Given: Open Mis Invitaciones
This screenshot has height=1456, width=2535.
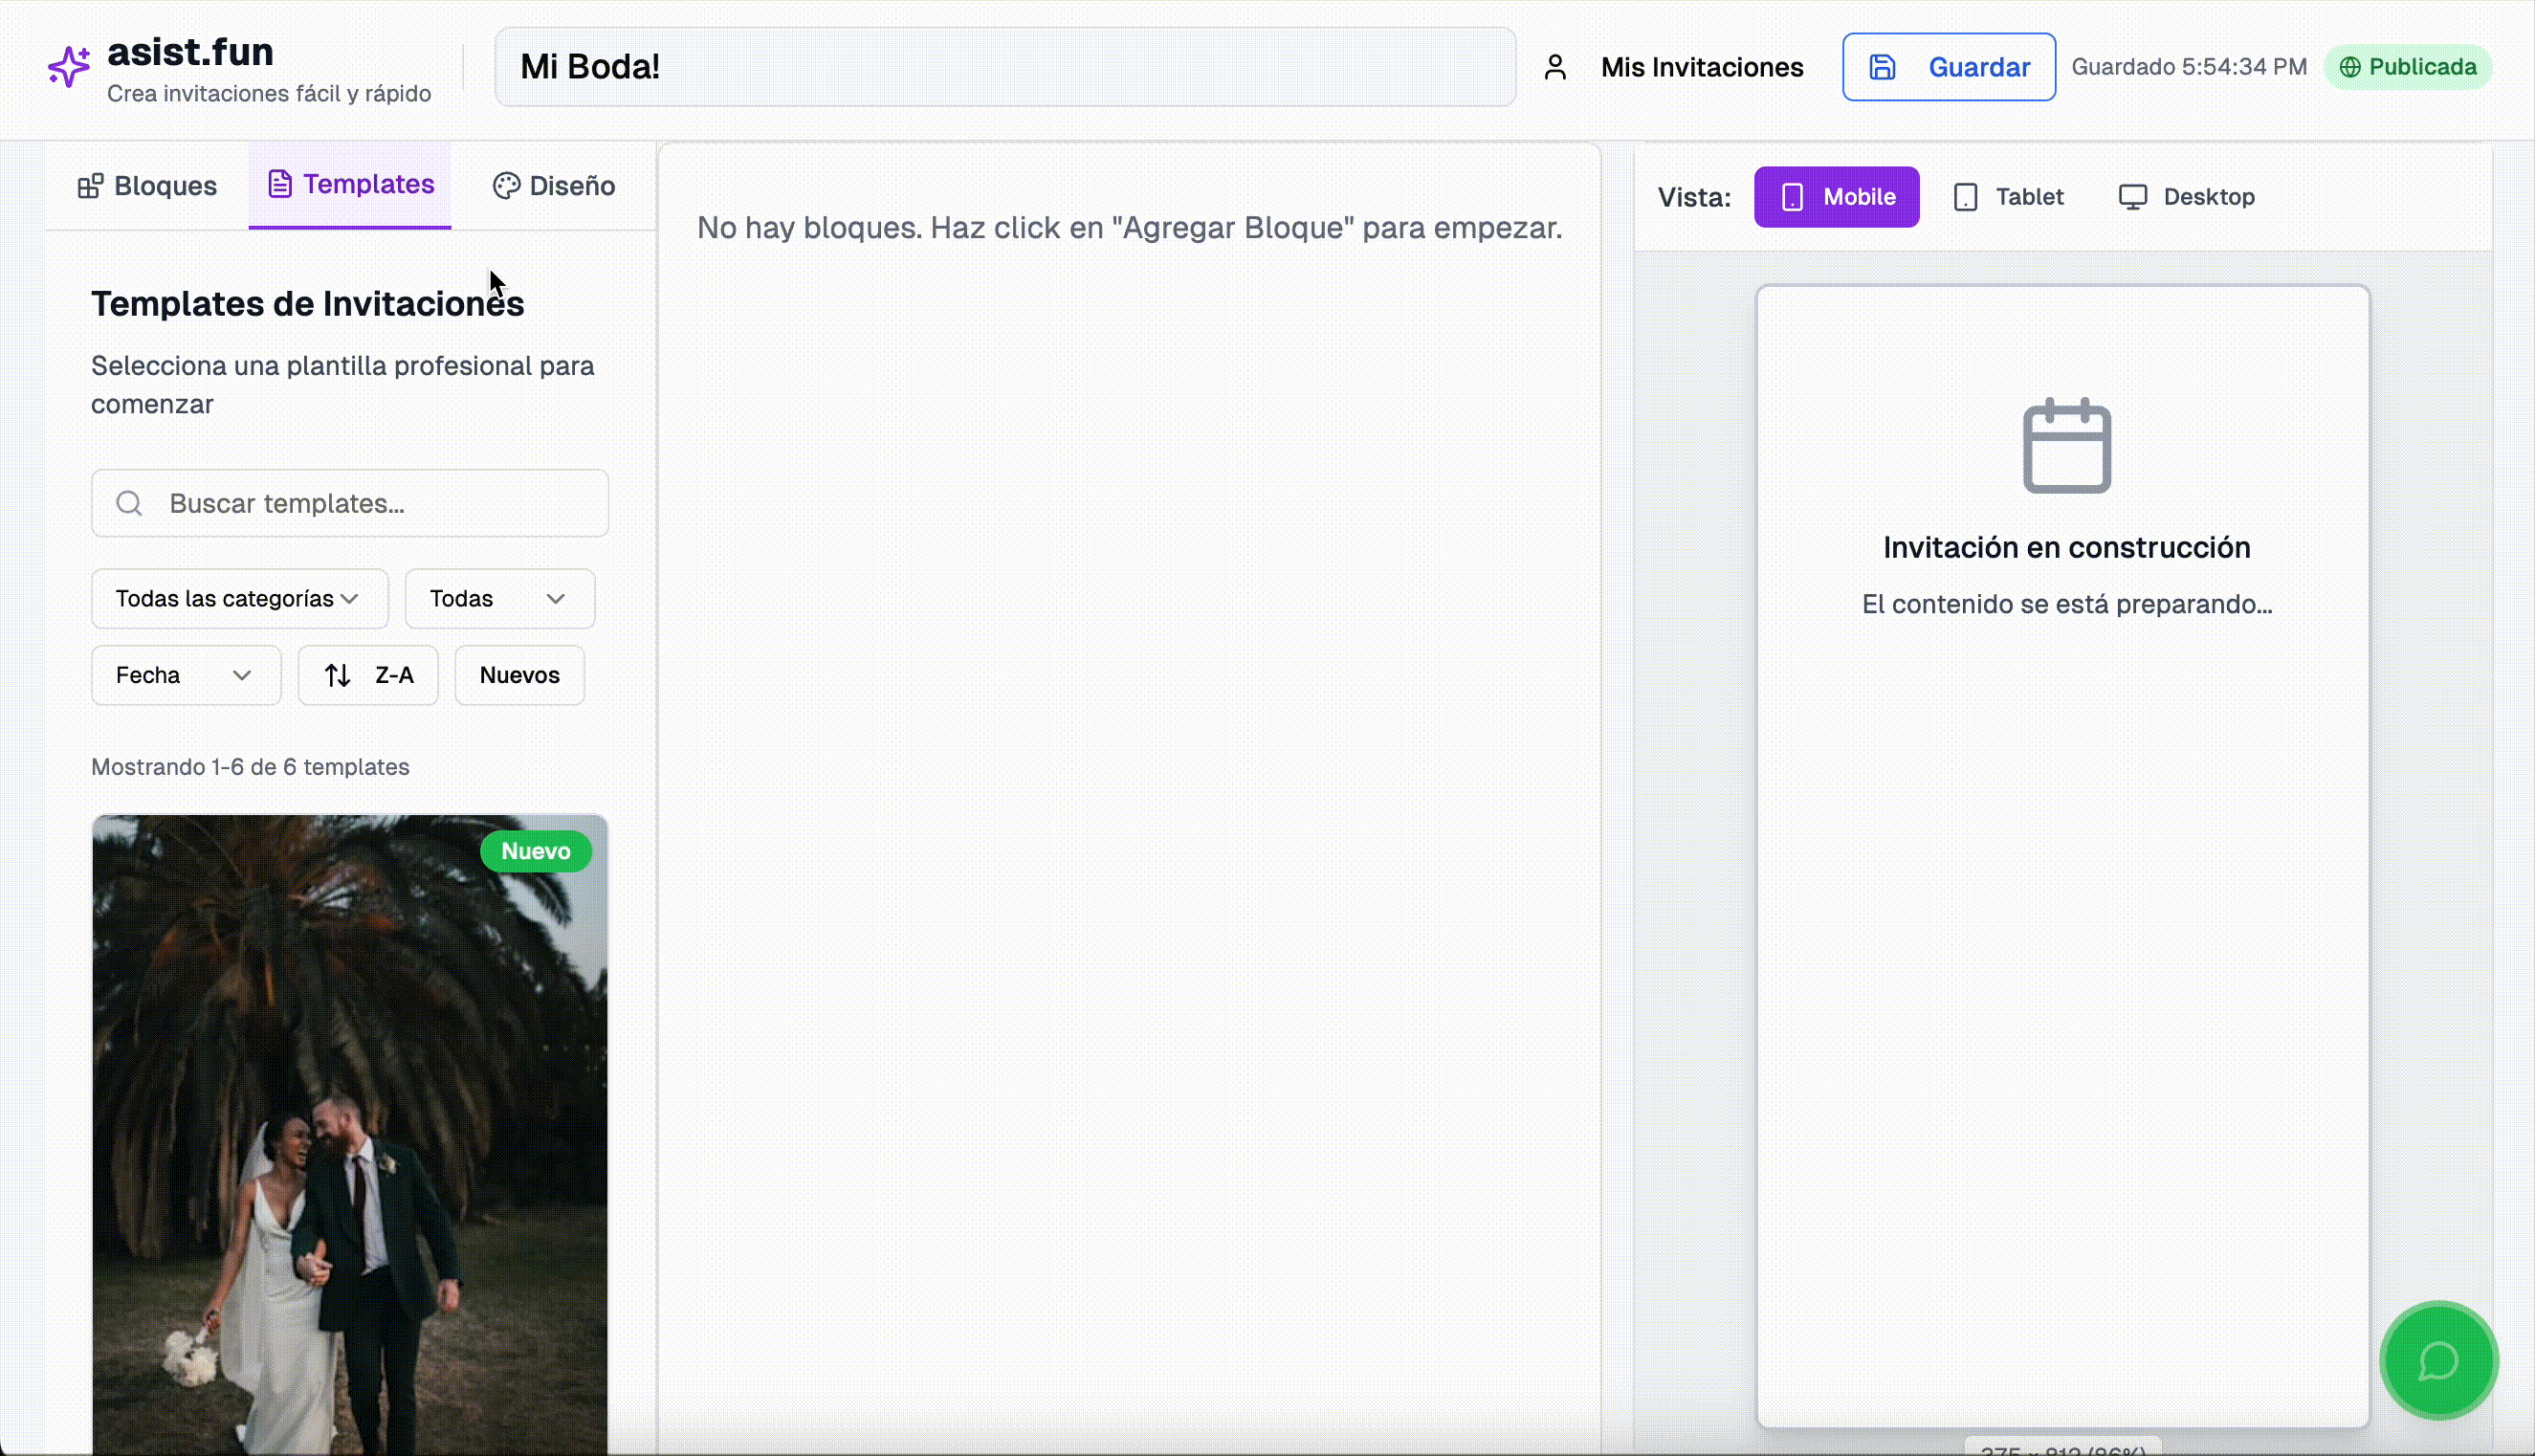Looking at the screenshot, I should (x=1701, y=67).
